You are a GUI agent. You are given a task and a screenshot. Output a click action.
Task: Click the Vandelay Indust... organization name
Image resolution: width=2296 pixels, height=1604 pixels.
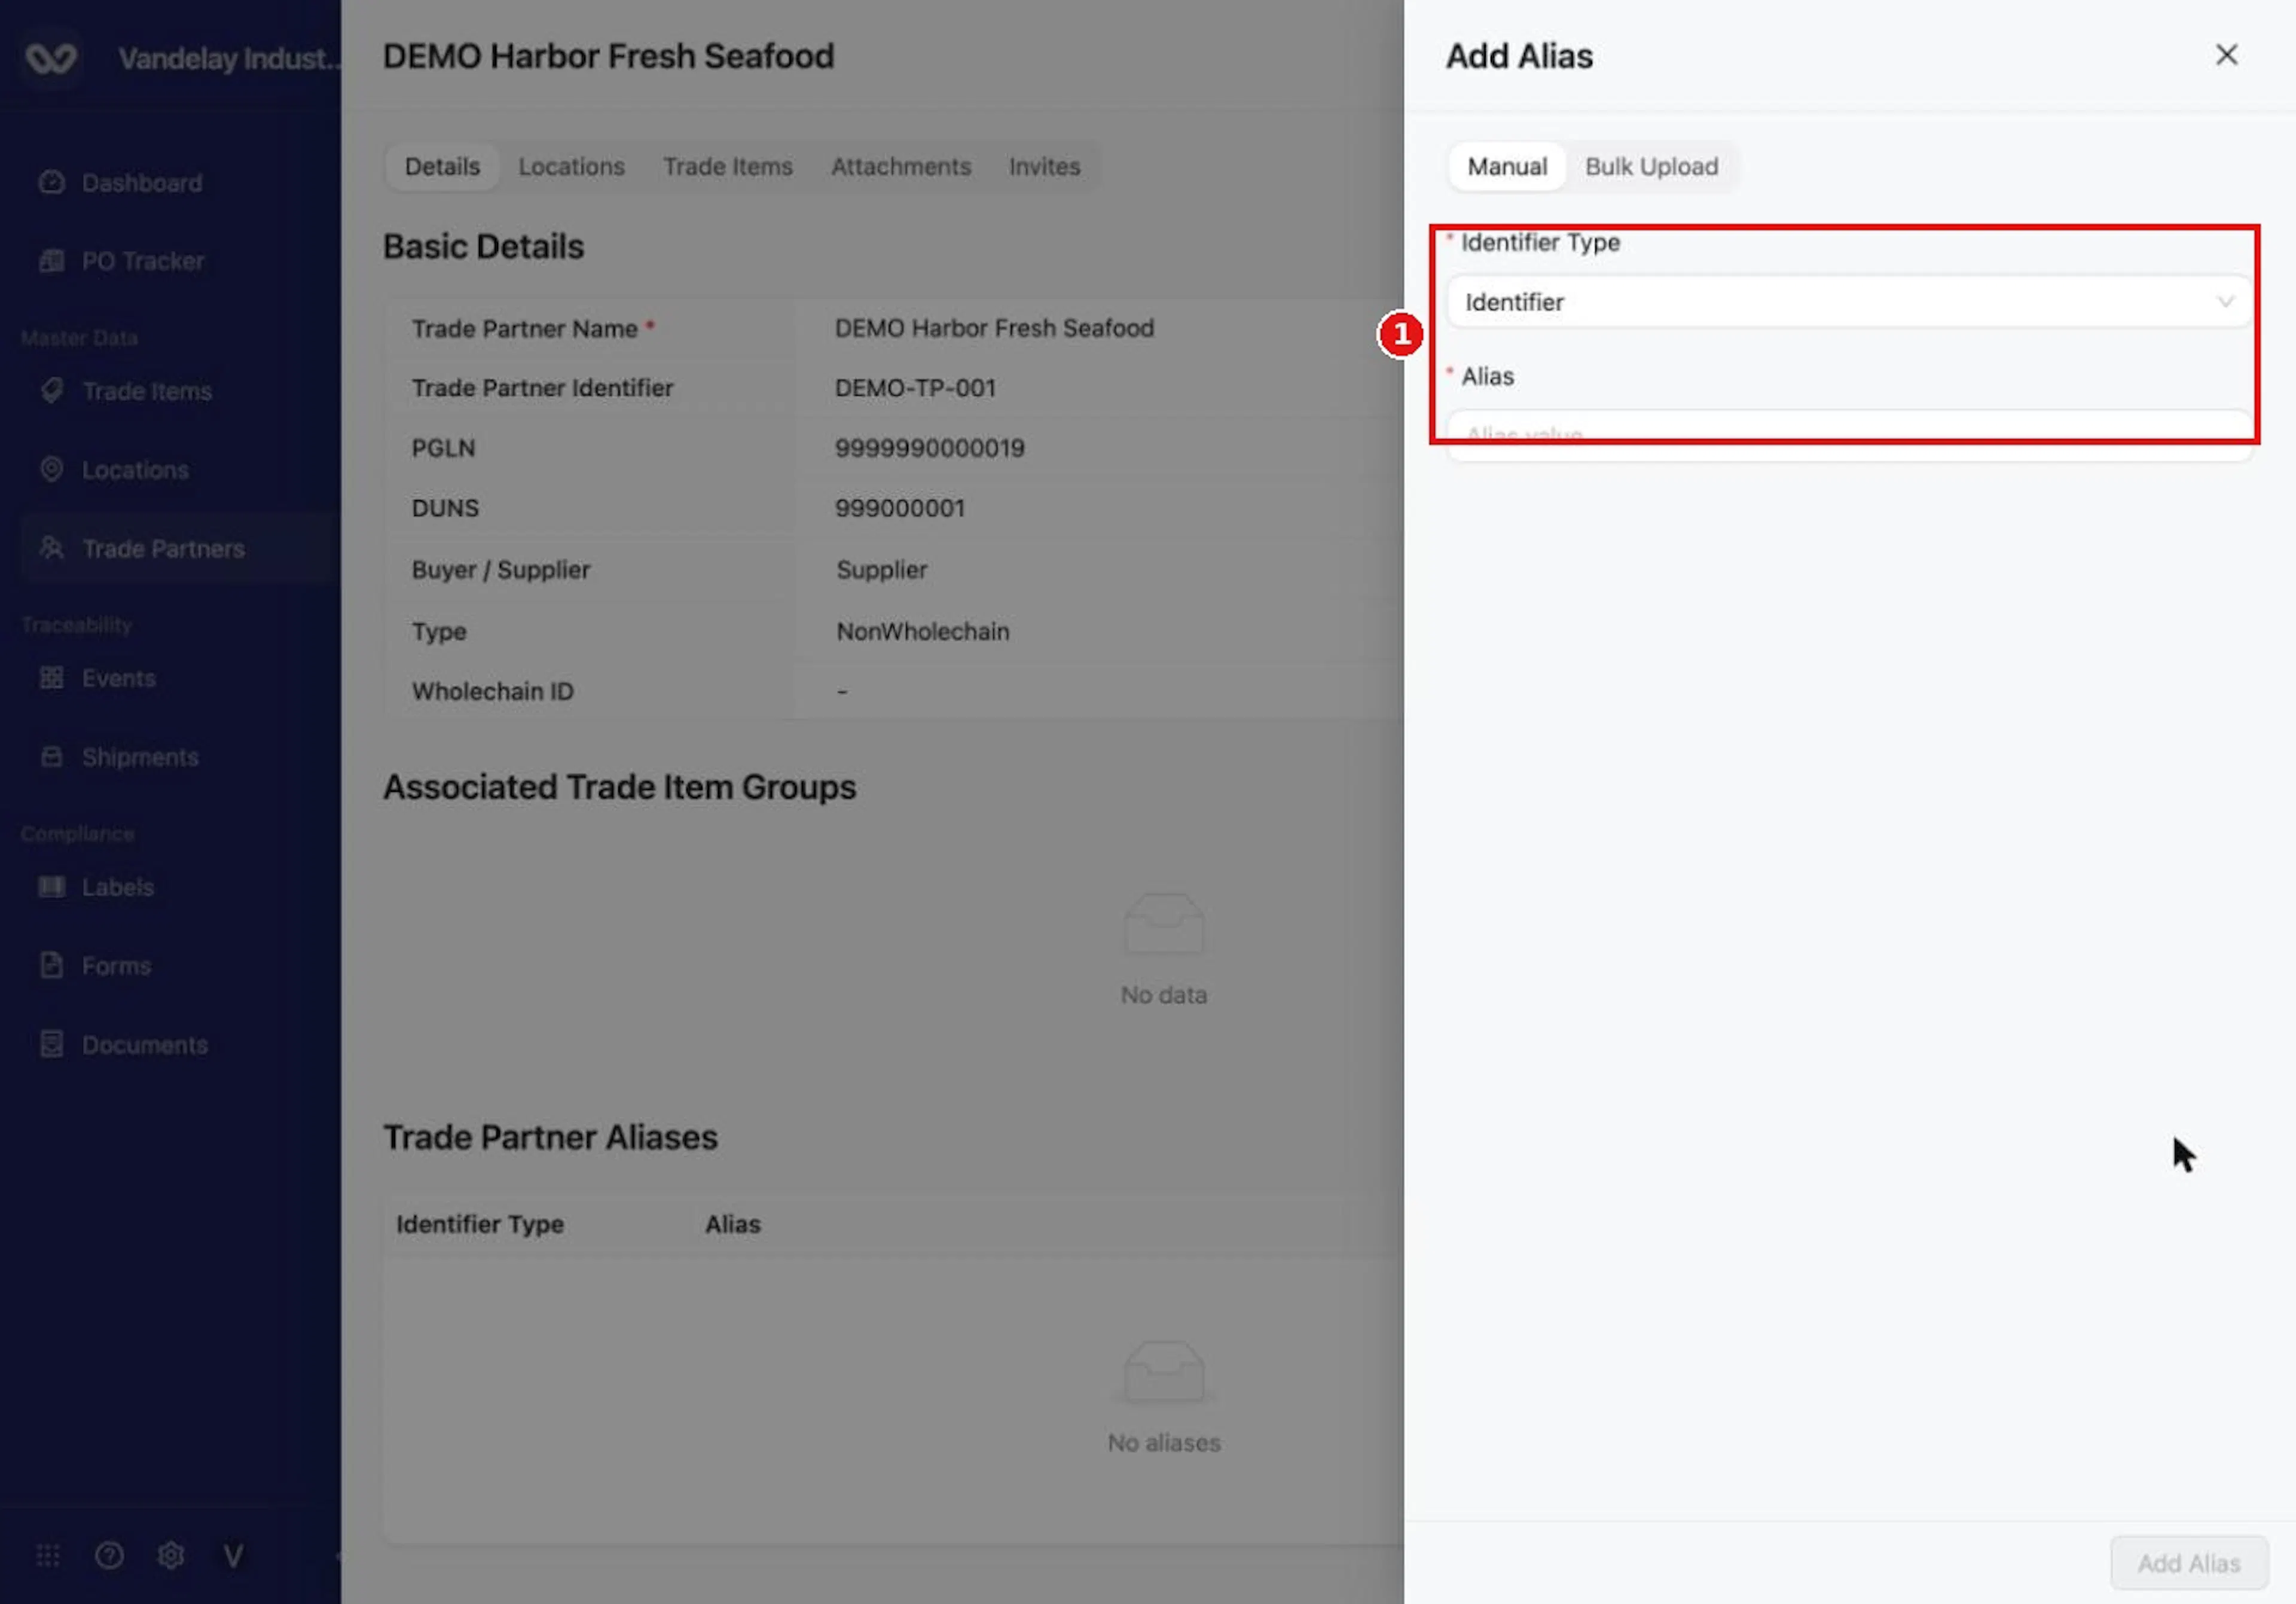click(229, 58)
